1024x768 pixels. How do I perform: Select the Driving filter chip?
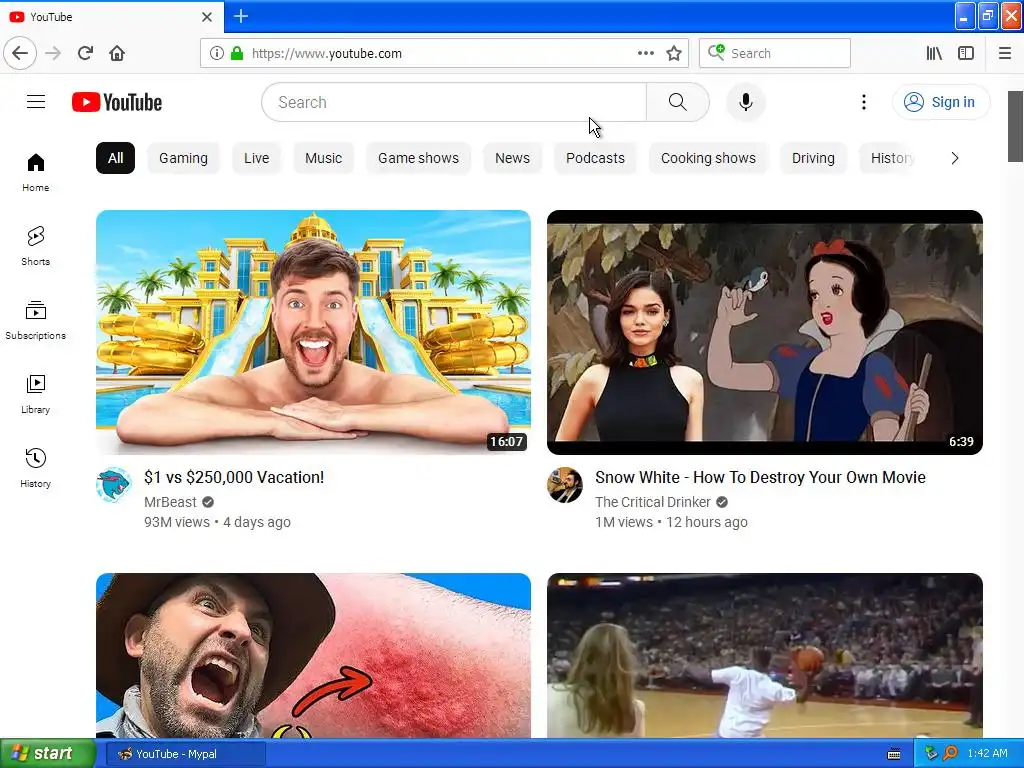click(813, 158)
